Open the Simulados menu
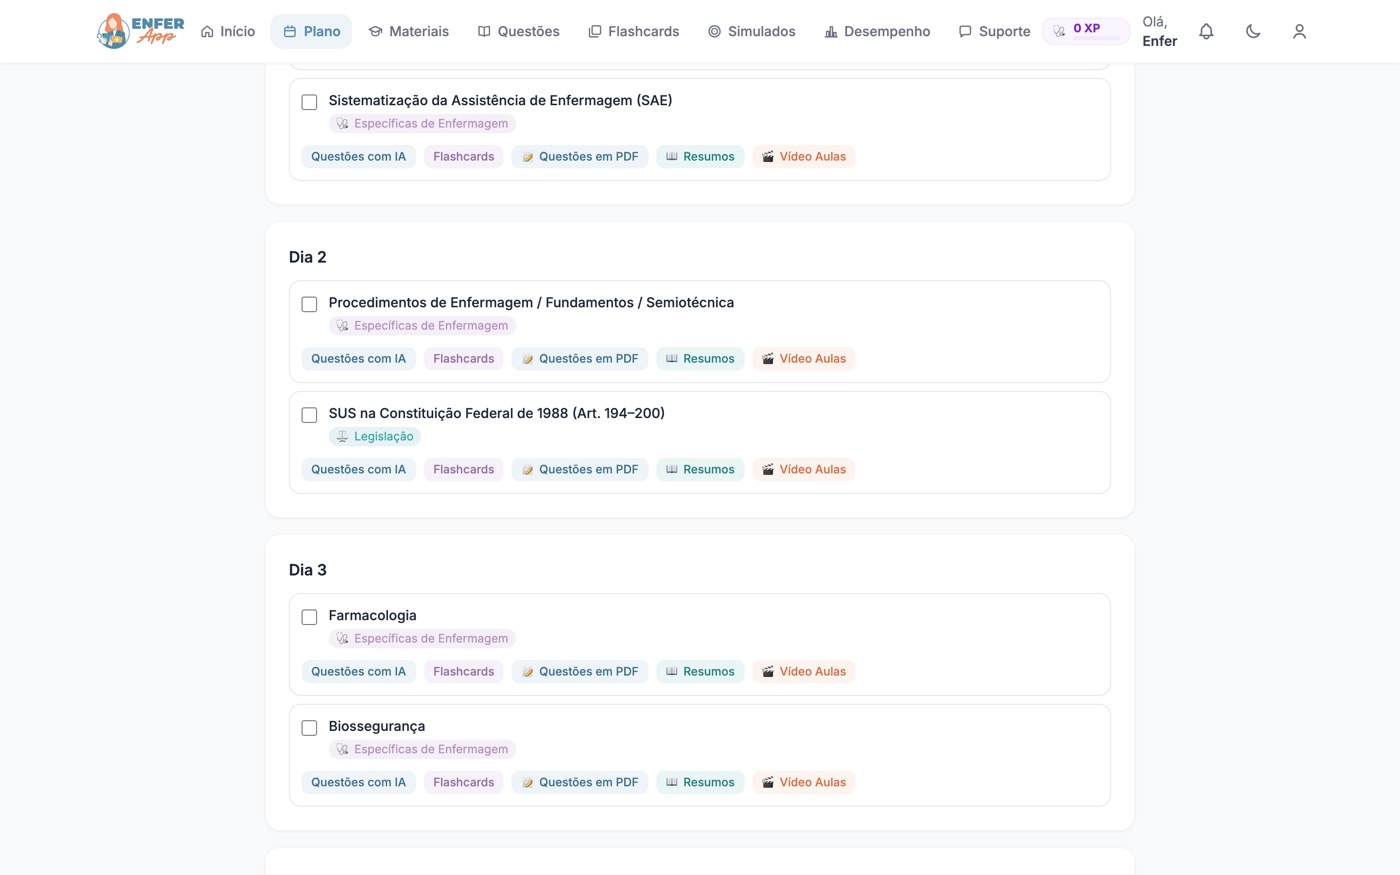This screenshot has height=875, width=1400. (x=752, y=31)
